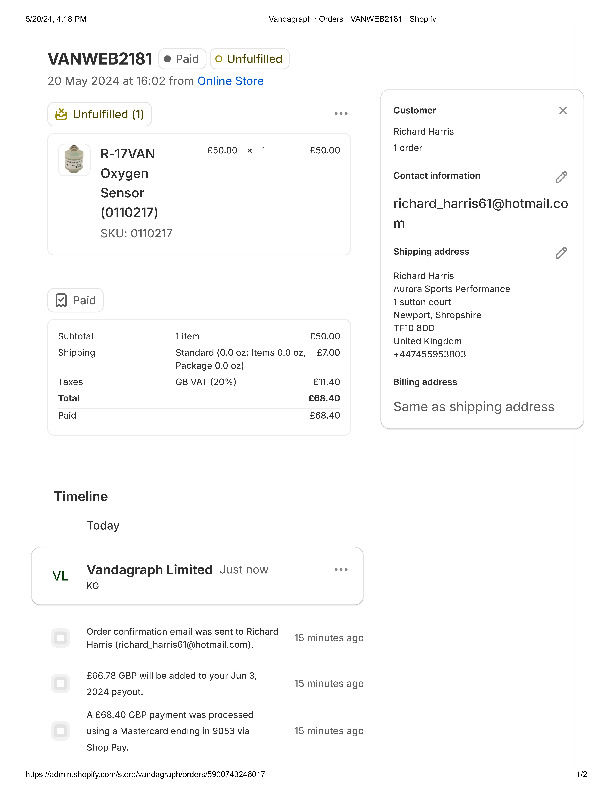Click the Vandagraph Limited comment author name
The image size is (612, 792).
tap(149, 569)
